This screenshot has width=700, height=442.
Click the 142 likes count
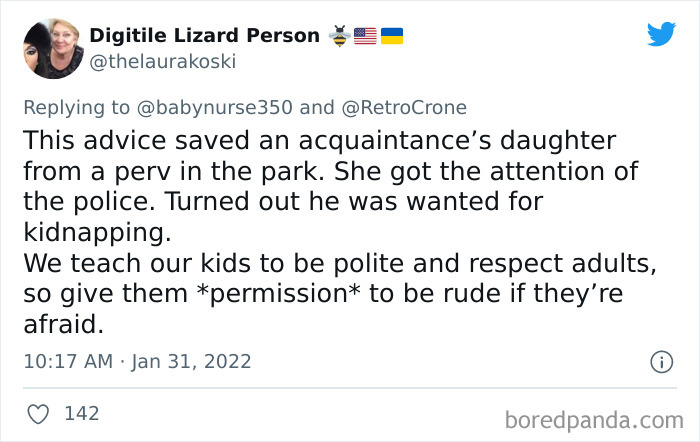click(x=82, y=412)
